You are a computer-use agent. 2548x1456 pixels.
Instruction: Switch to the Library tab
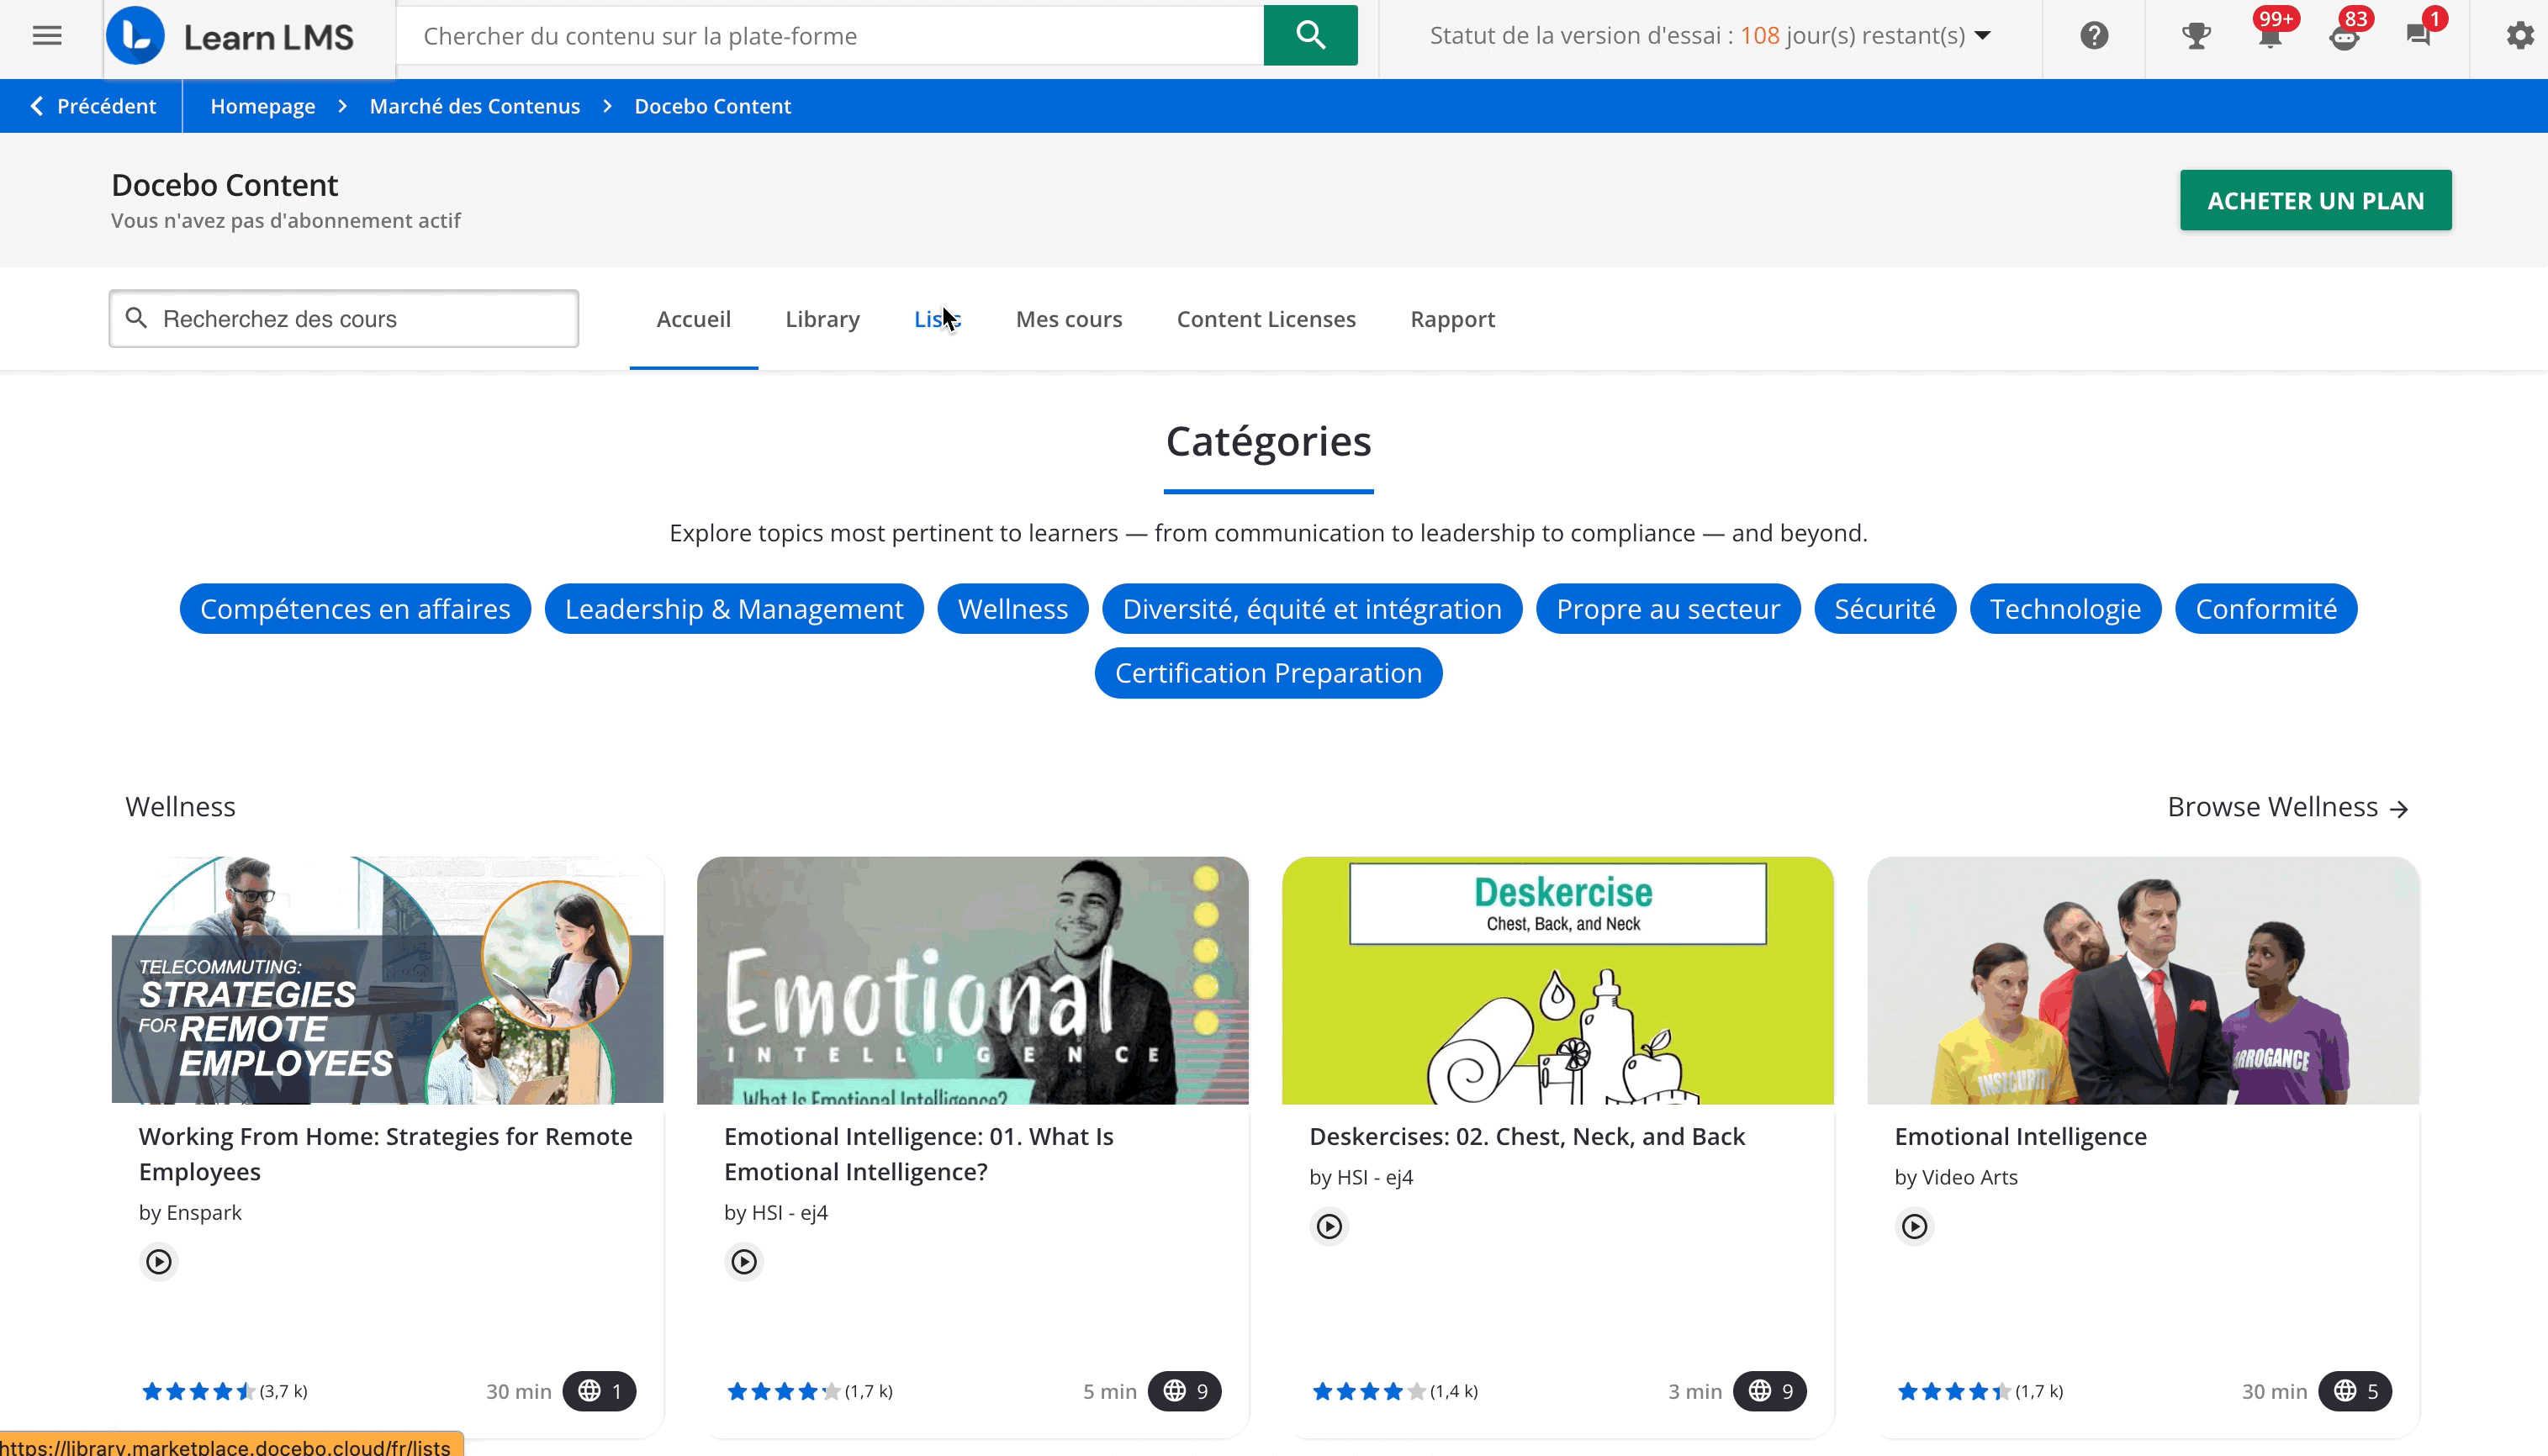pos(822,319)
